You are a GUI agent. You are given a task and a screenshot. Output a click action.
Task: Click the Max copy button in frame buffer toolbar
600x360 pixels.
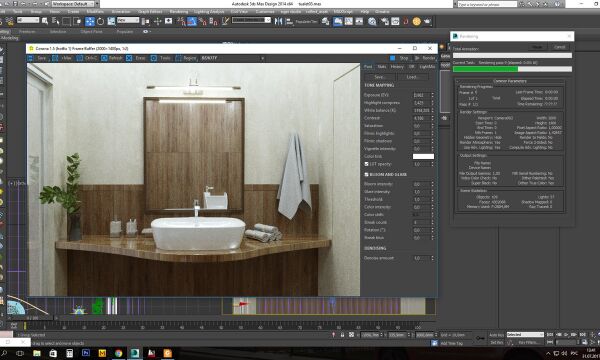coord(62,58)
